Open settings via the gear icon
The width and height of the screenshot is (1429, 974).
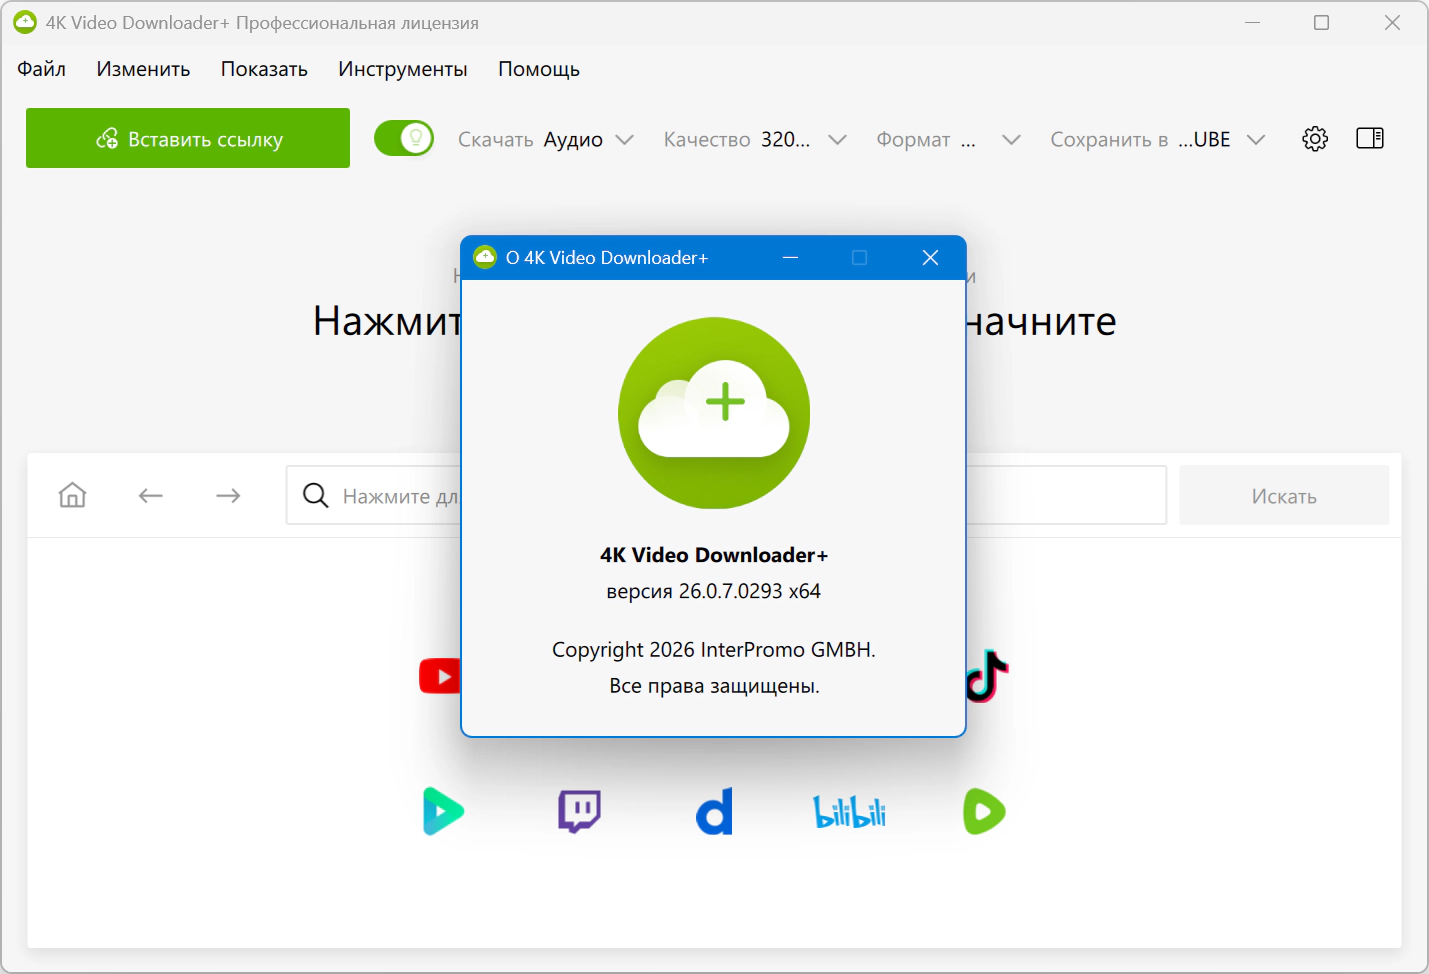(1315, 139)
